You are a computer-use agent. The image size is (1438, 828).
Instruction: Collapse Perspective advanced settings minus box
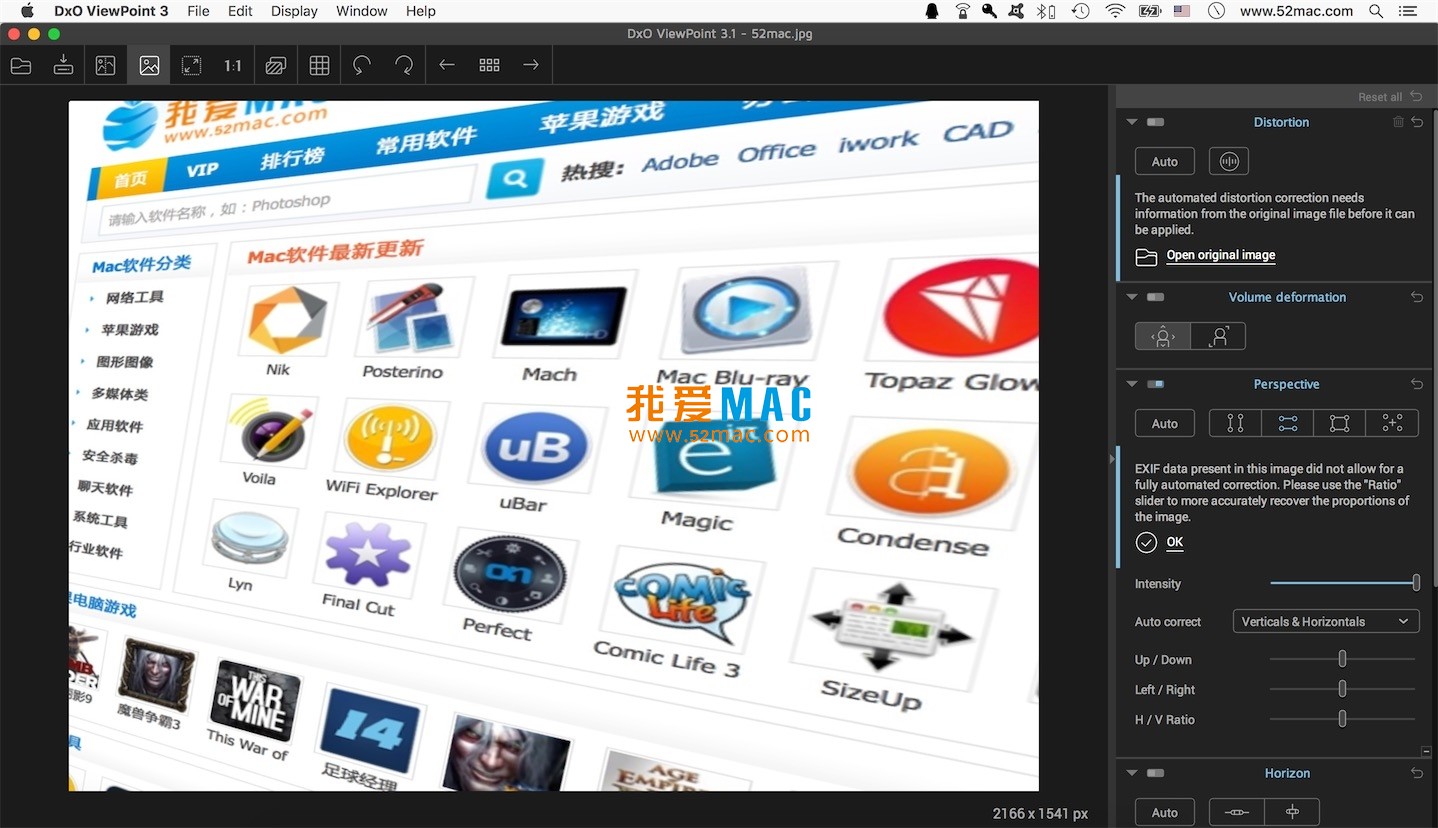point(1426,751)
